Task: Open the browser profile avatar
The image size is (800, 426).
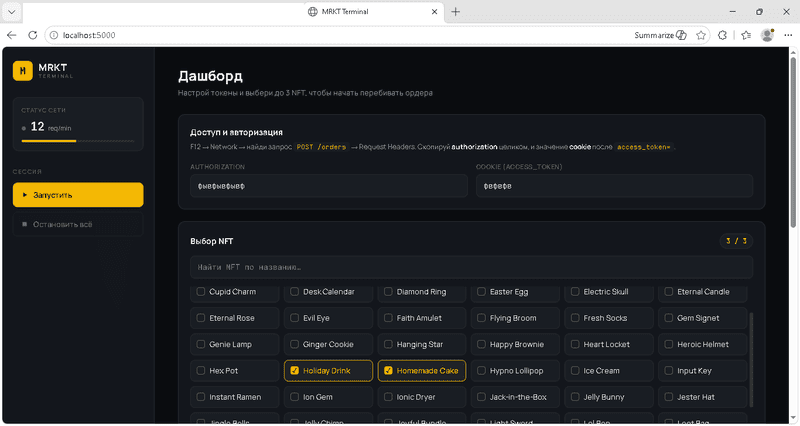Action: pos(767,35)
